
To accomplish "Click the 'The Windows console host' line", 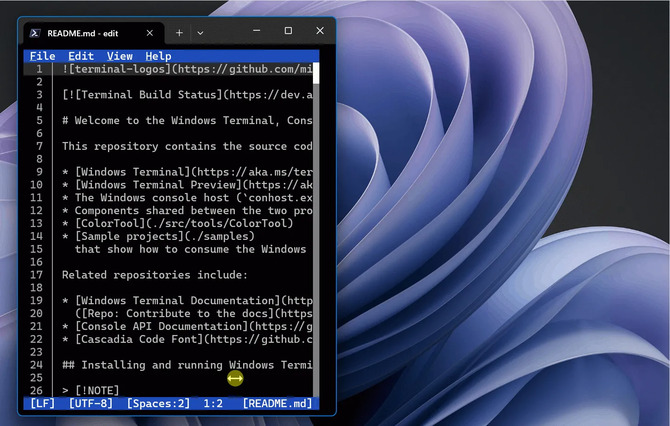I will click(x=187, y=197).
